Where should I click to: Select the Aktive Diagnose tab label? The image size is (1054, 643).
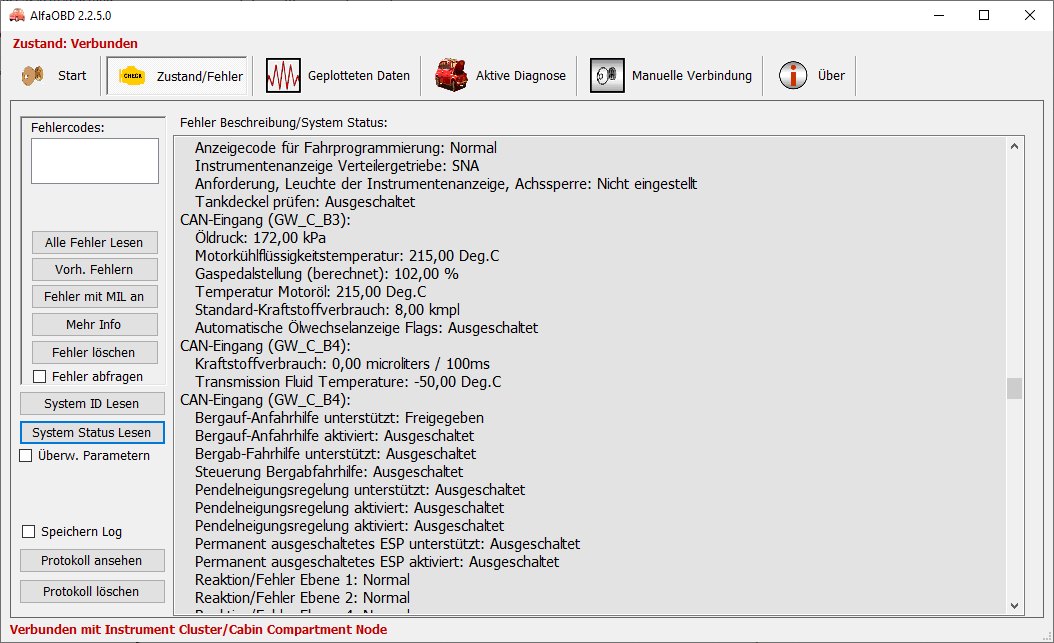click(520, 76)
